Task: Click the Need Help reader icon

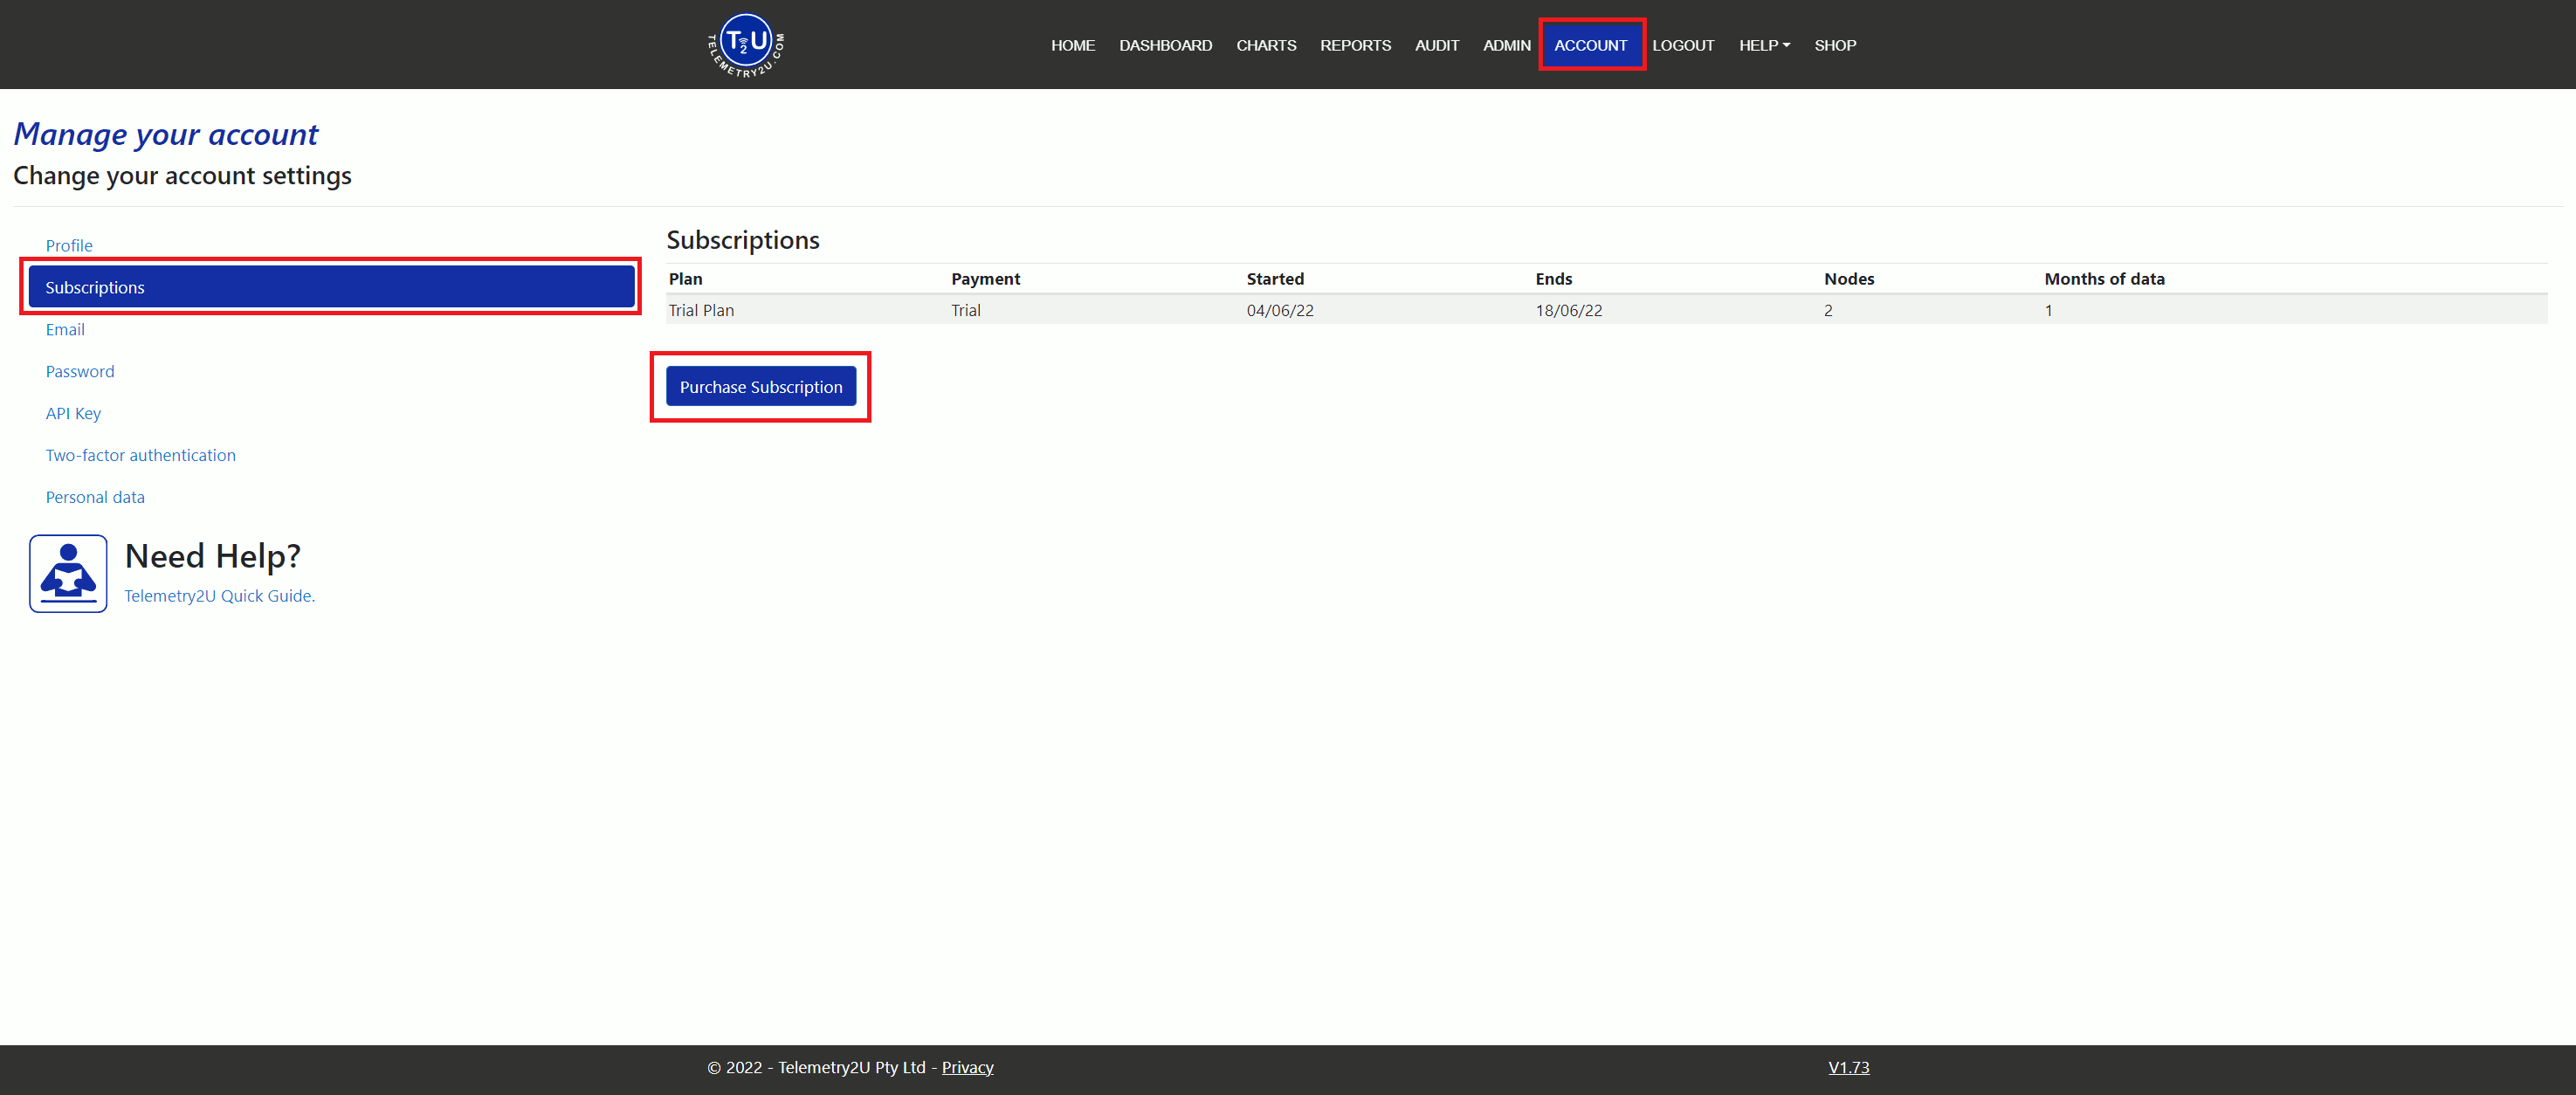Action: click(68, 573)
